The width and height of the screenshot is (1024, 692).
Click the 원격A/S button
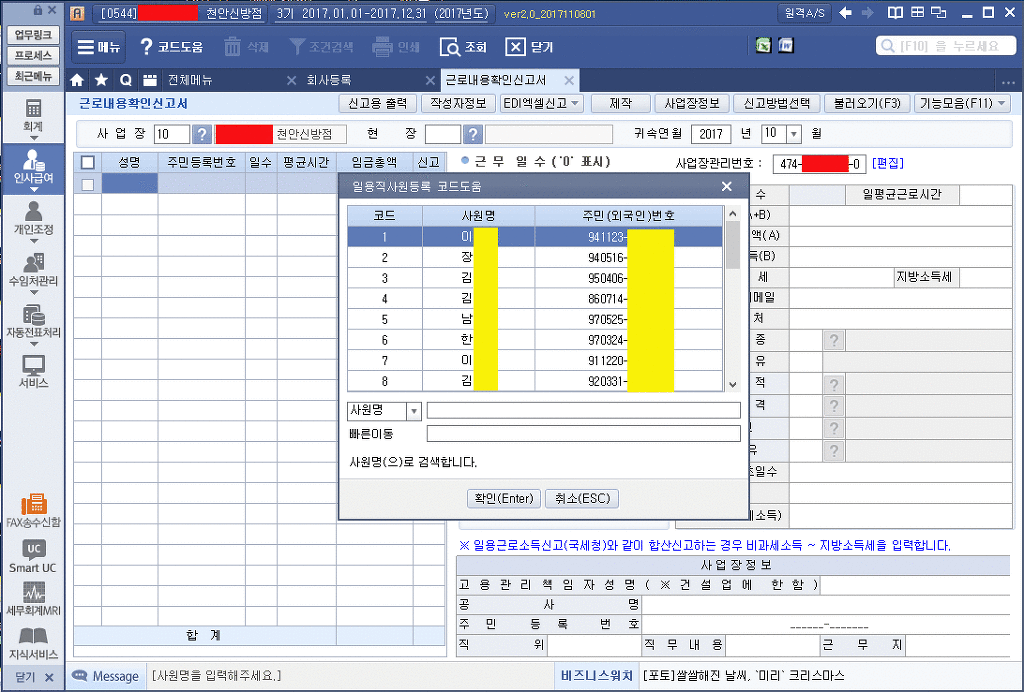803,12
